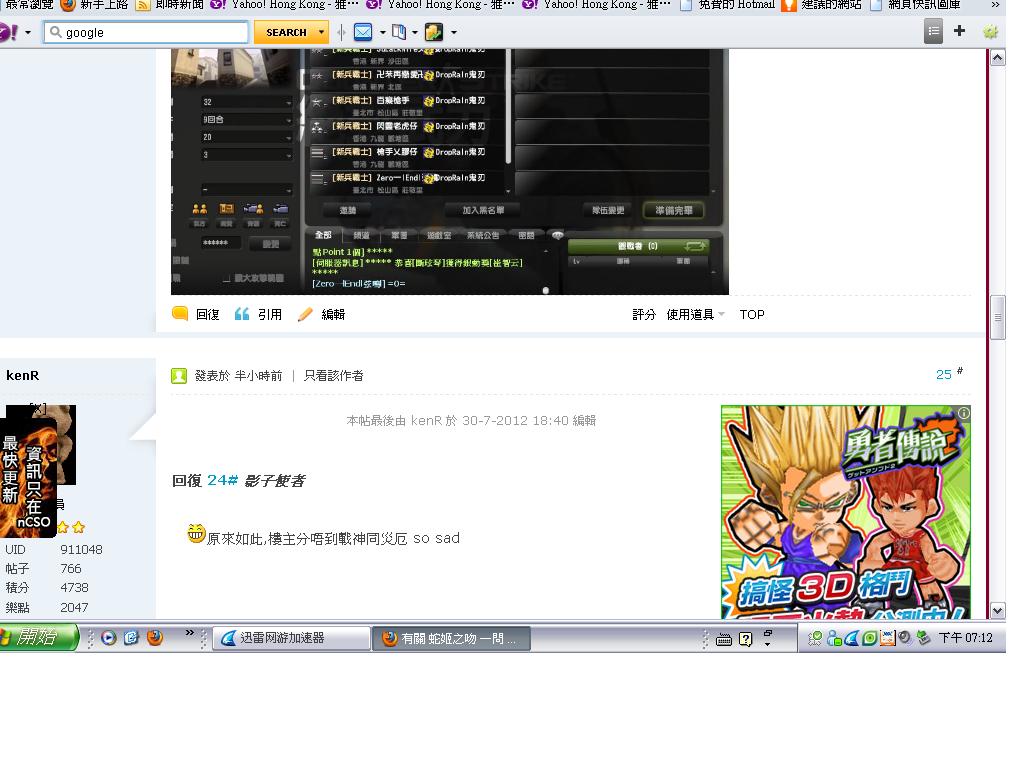Open the mail icon dropdown arrow

point(383,32)
